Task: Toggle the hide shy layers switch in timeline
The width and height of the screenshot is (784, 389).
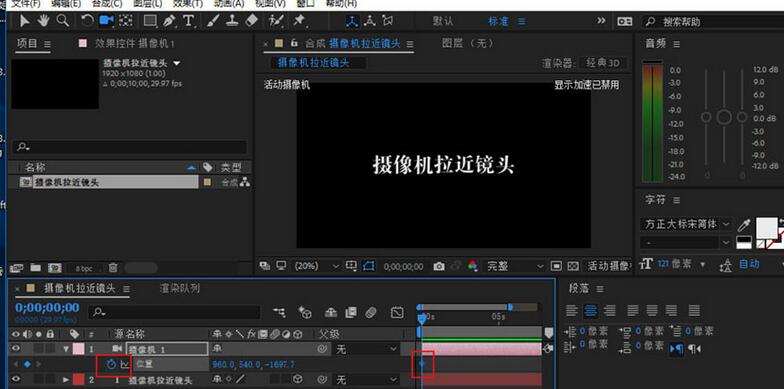Action: click(330, 312)
